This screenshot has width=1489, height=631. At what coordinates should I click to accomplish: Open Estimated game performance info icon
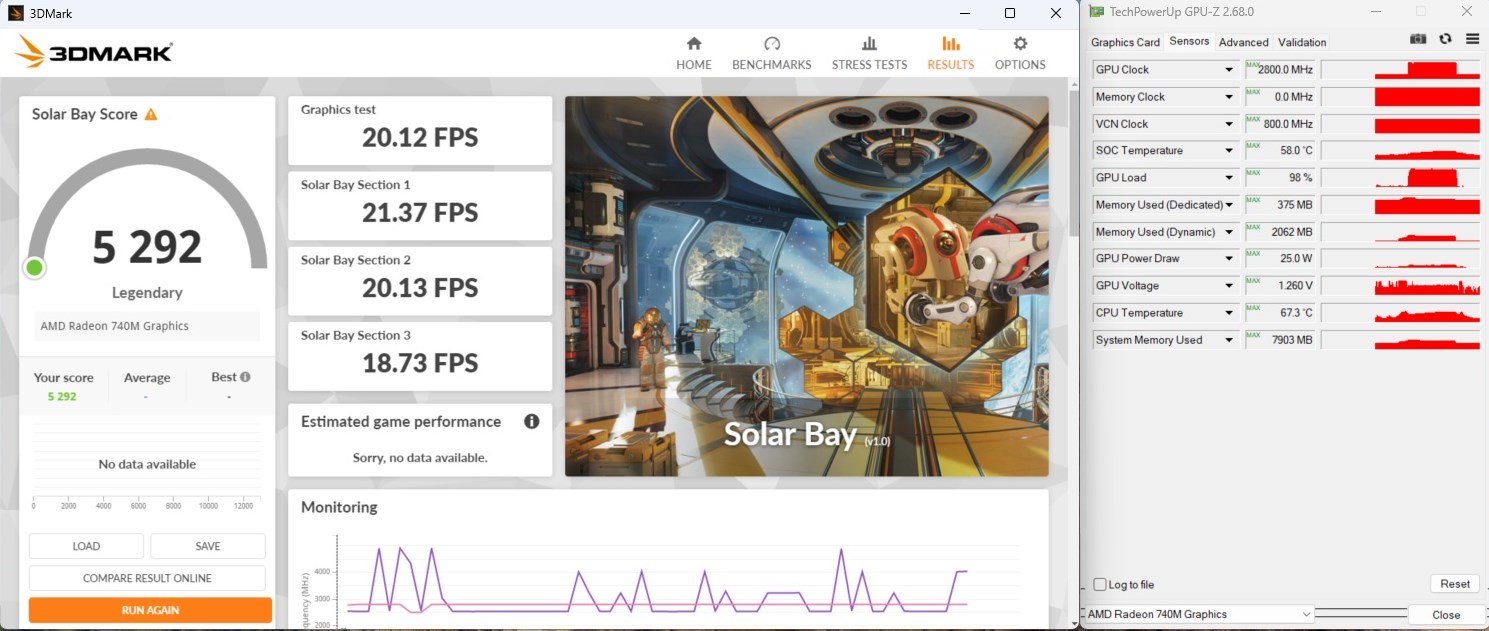click(x=532, y=422)
